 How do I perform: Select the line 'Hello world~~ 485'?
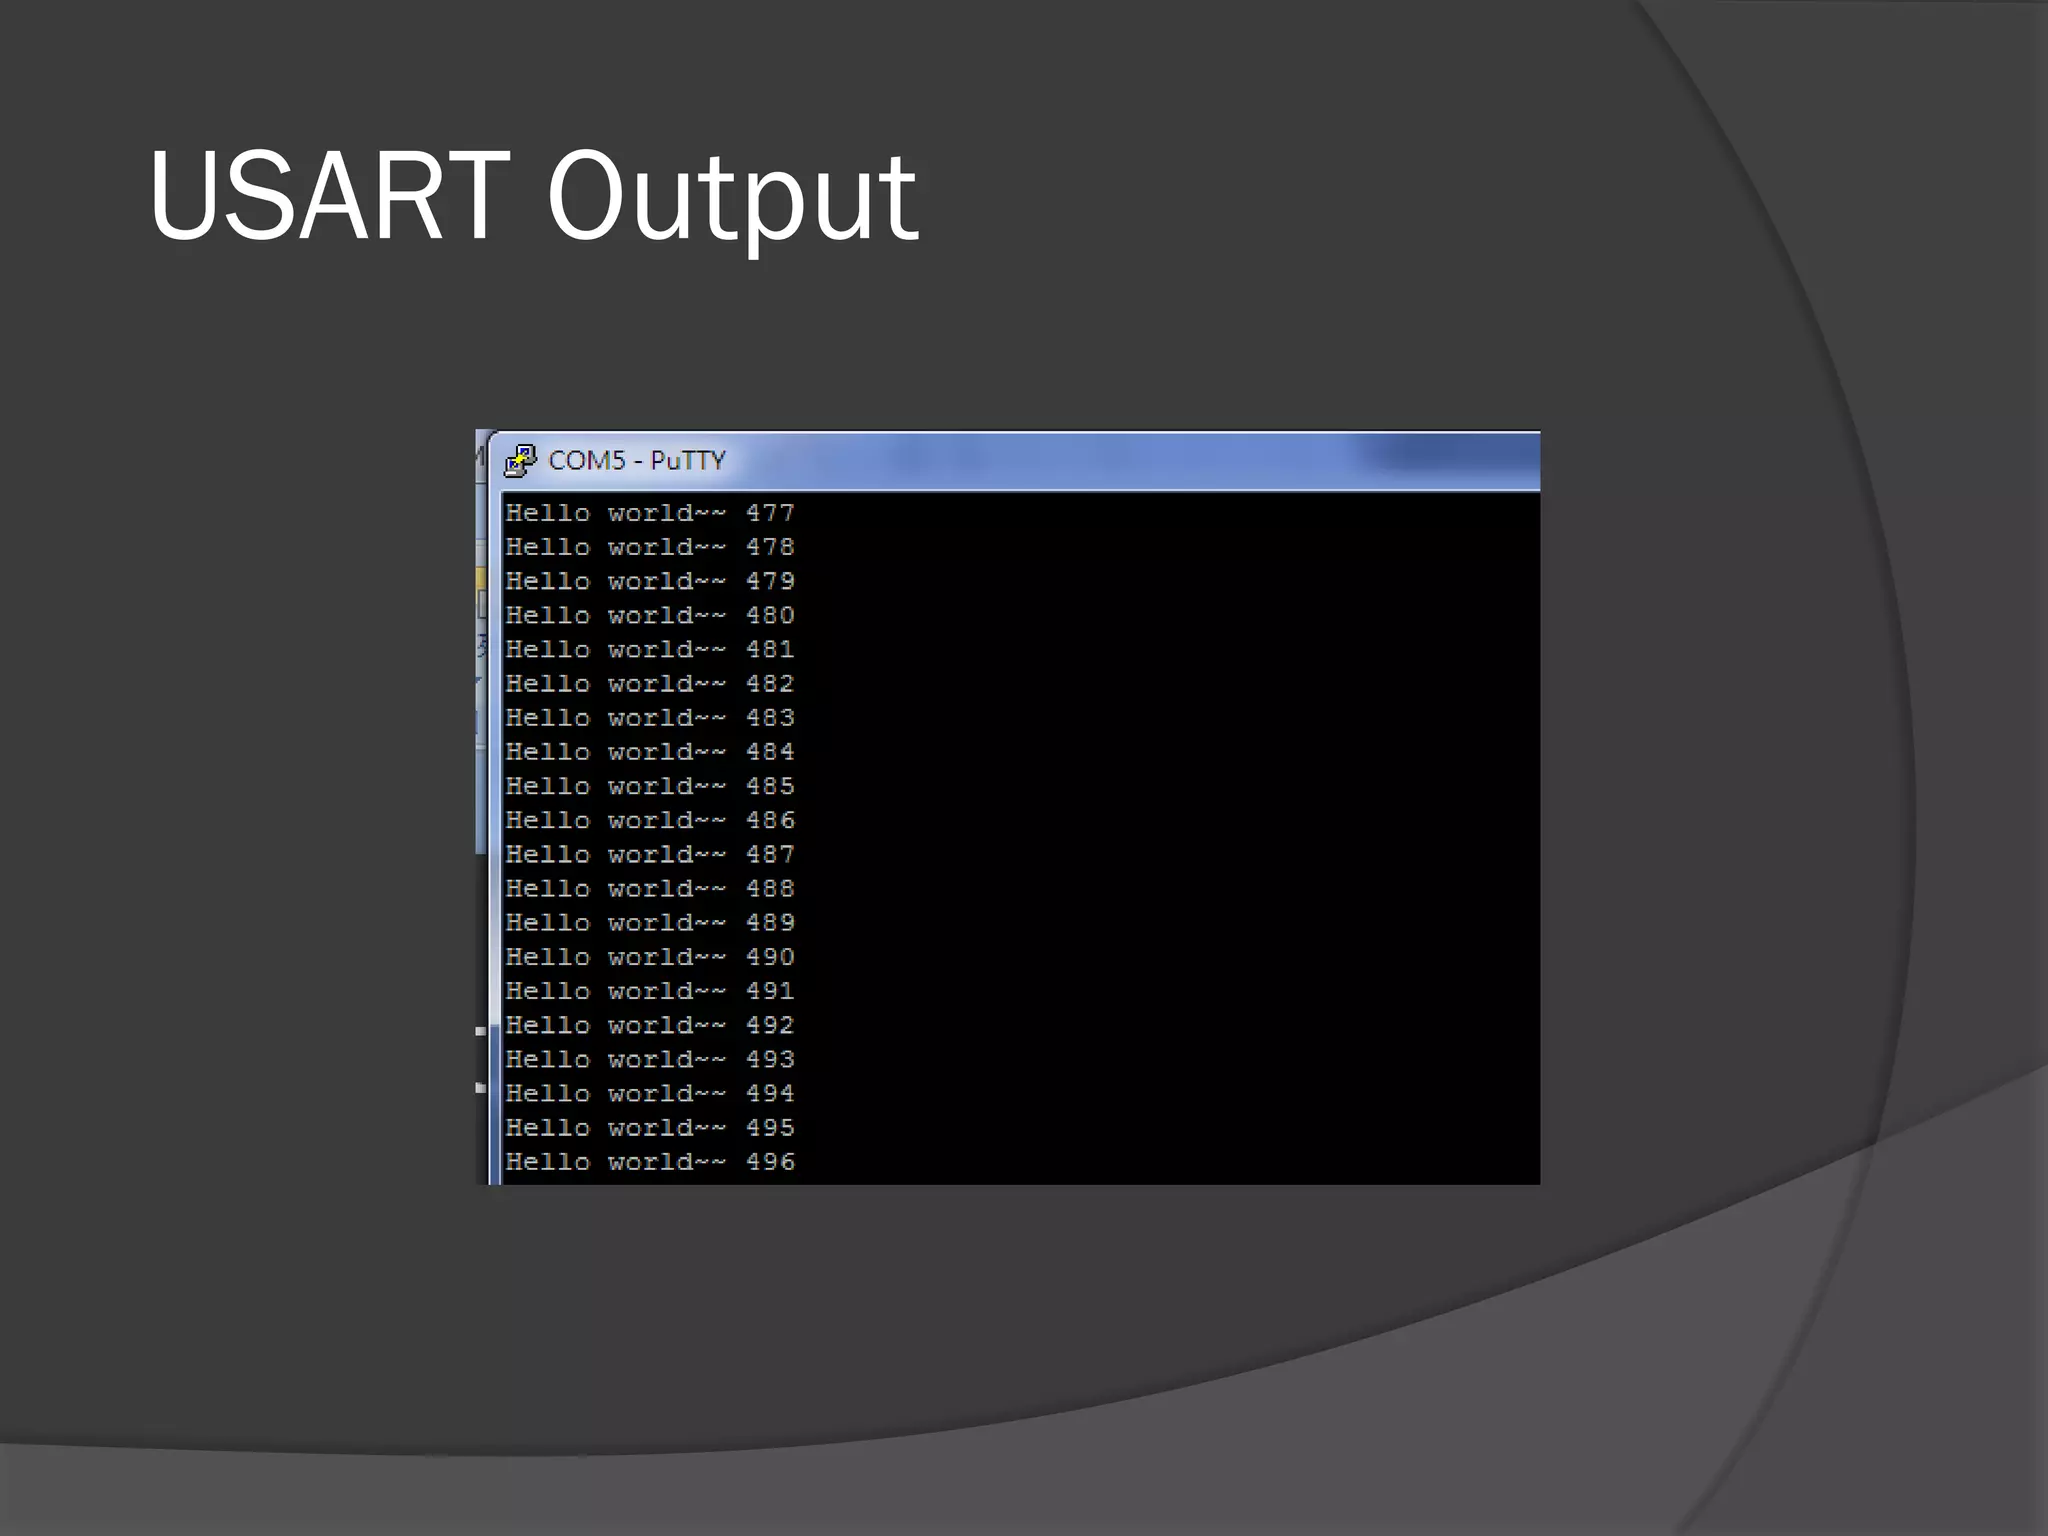(x=650, y=786)
